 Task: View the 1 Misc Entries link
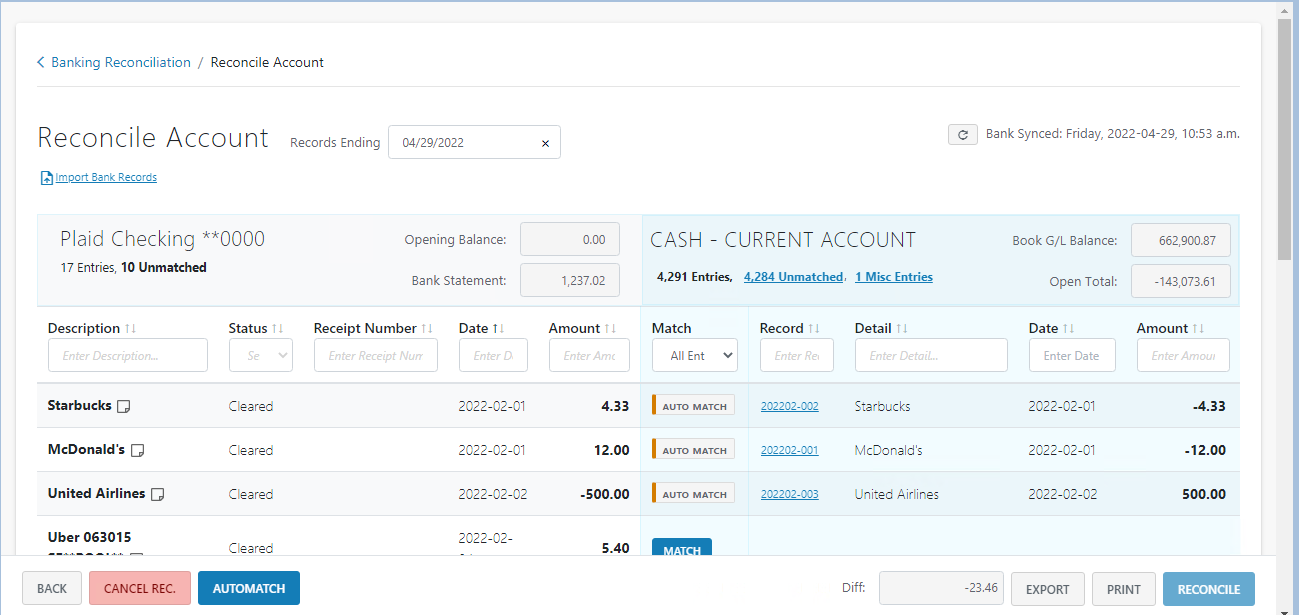point(893,276)
